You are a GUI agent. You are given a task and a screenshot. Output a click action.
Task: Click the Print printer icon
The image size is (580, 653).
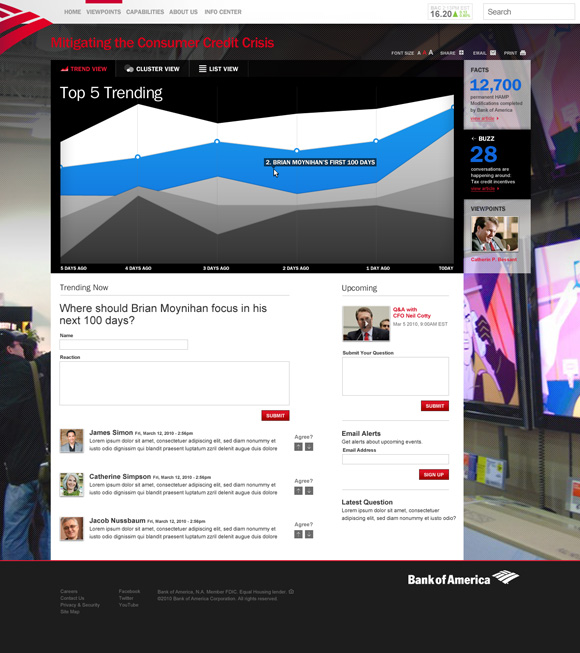[x=523, y=52]
